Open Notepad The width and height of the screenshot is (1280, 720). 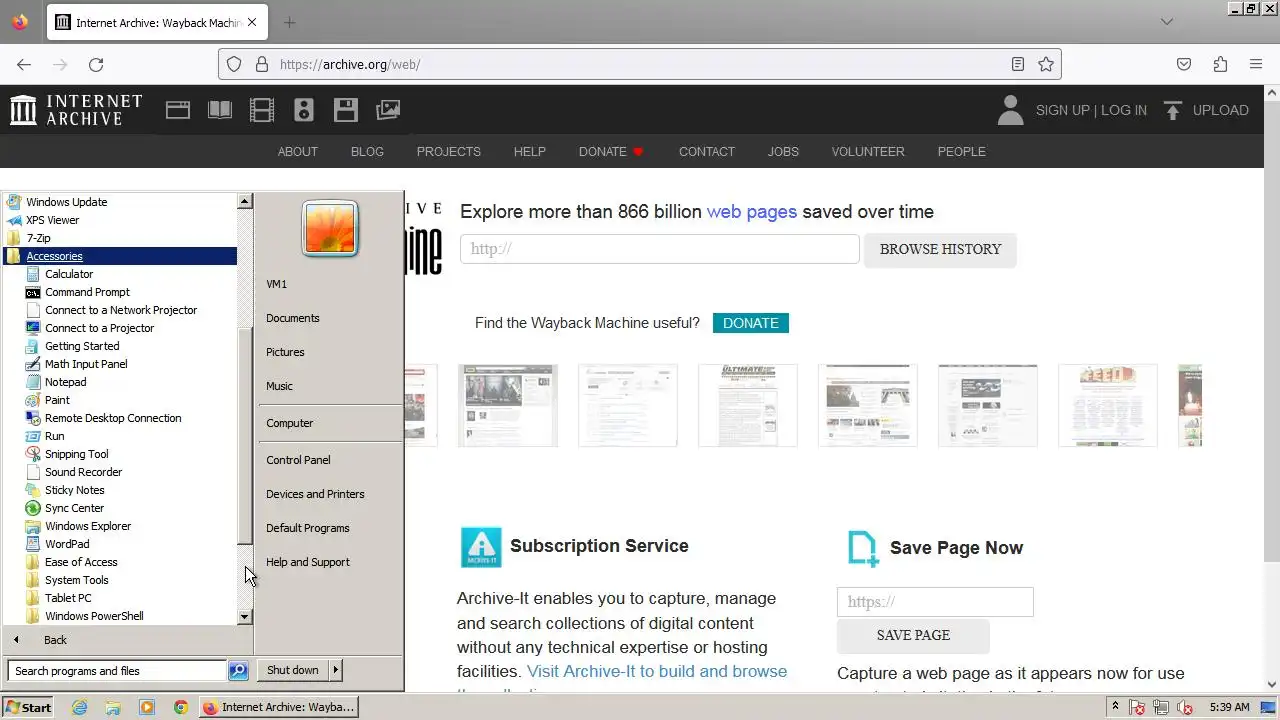(65, 382)
